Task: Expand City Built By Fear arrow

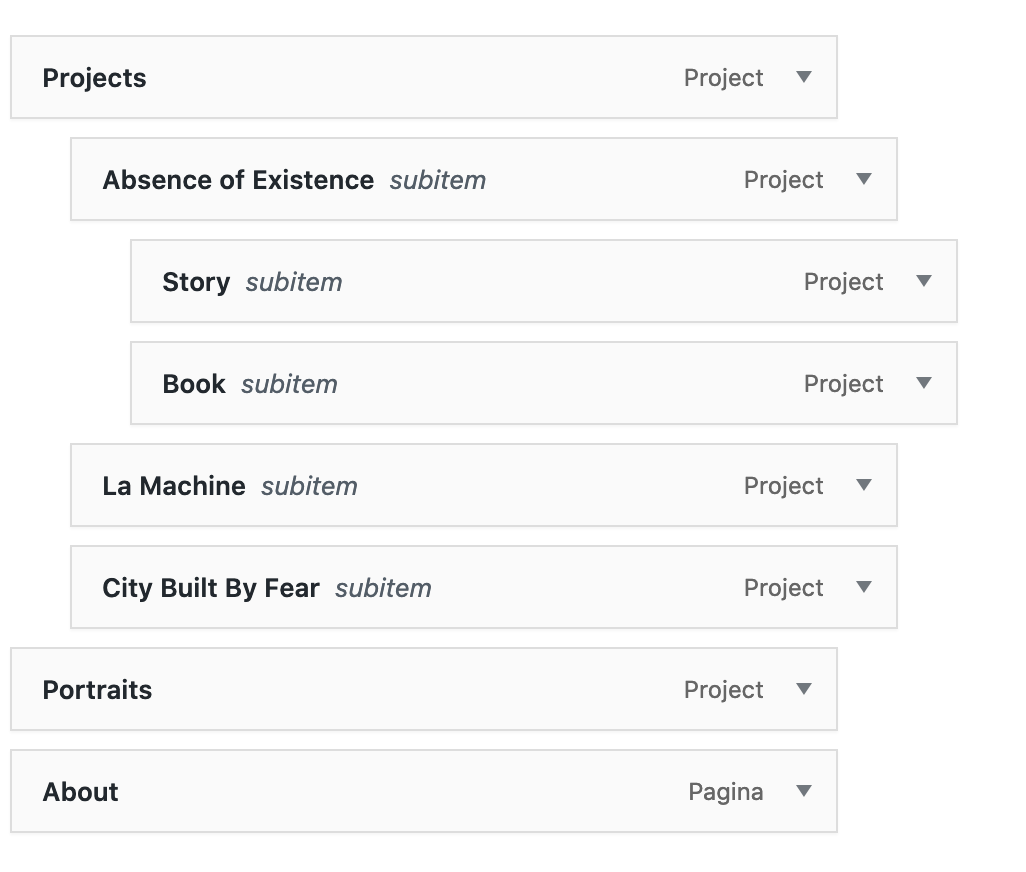Action: click(x=864, y=588)
